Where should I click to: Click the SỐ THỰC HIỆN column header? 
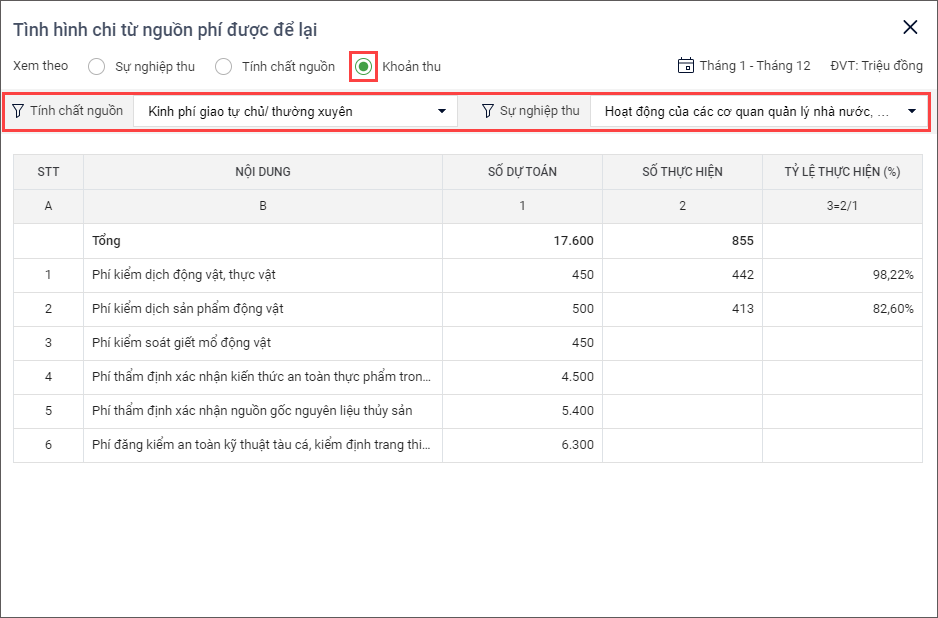682,172
